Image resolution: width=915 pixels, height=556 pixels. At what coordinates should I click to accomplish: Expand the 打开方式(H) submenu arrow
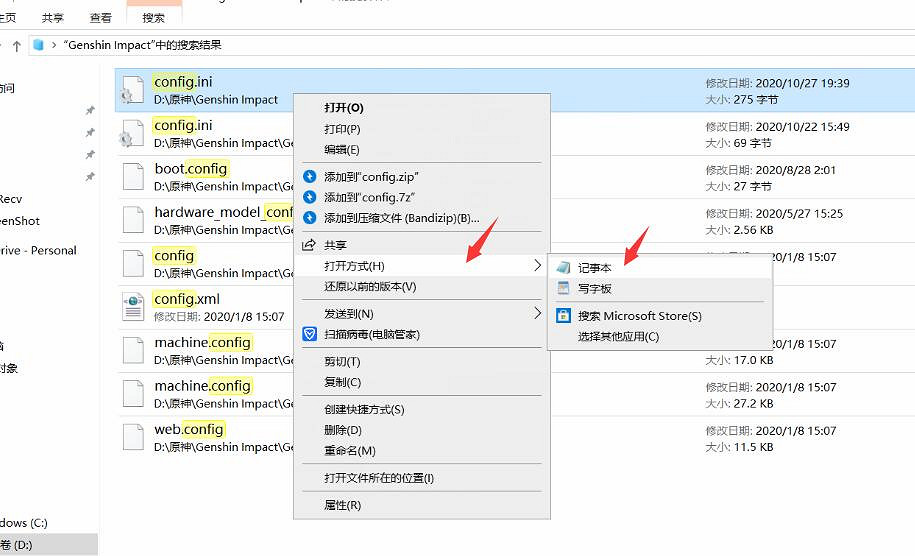point(537,266)
